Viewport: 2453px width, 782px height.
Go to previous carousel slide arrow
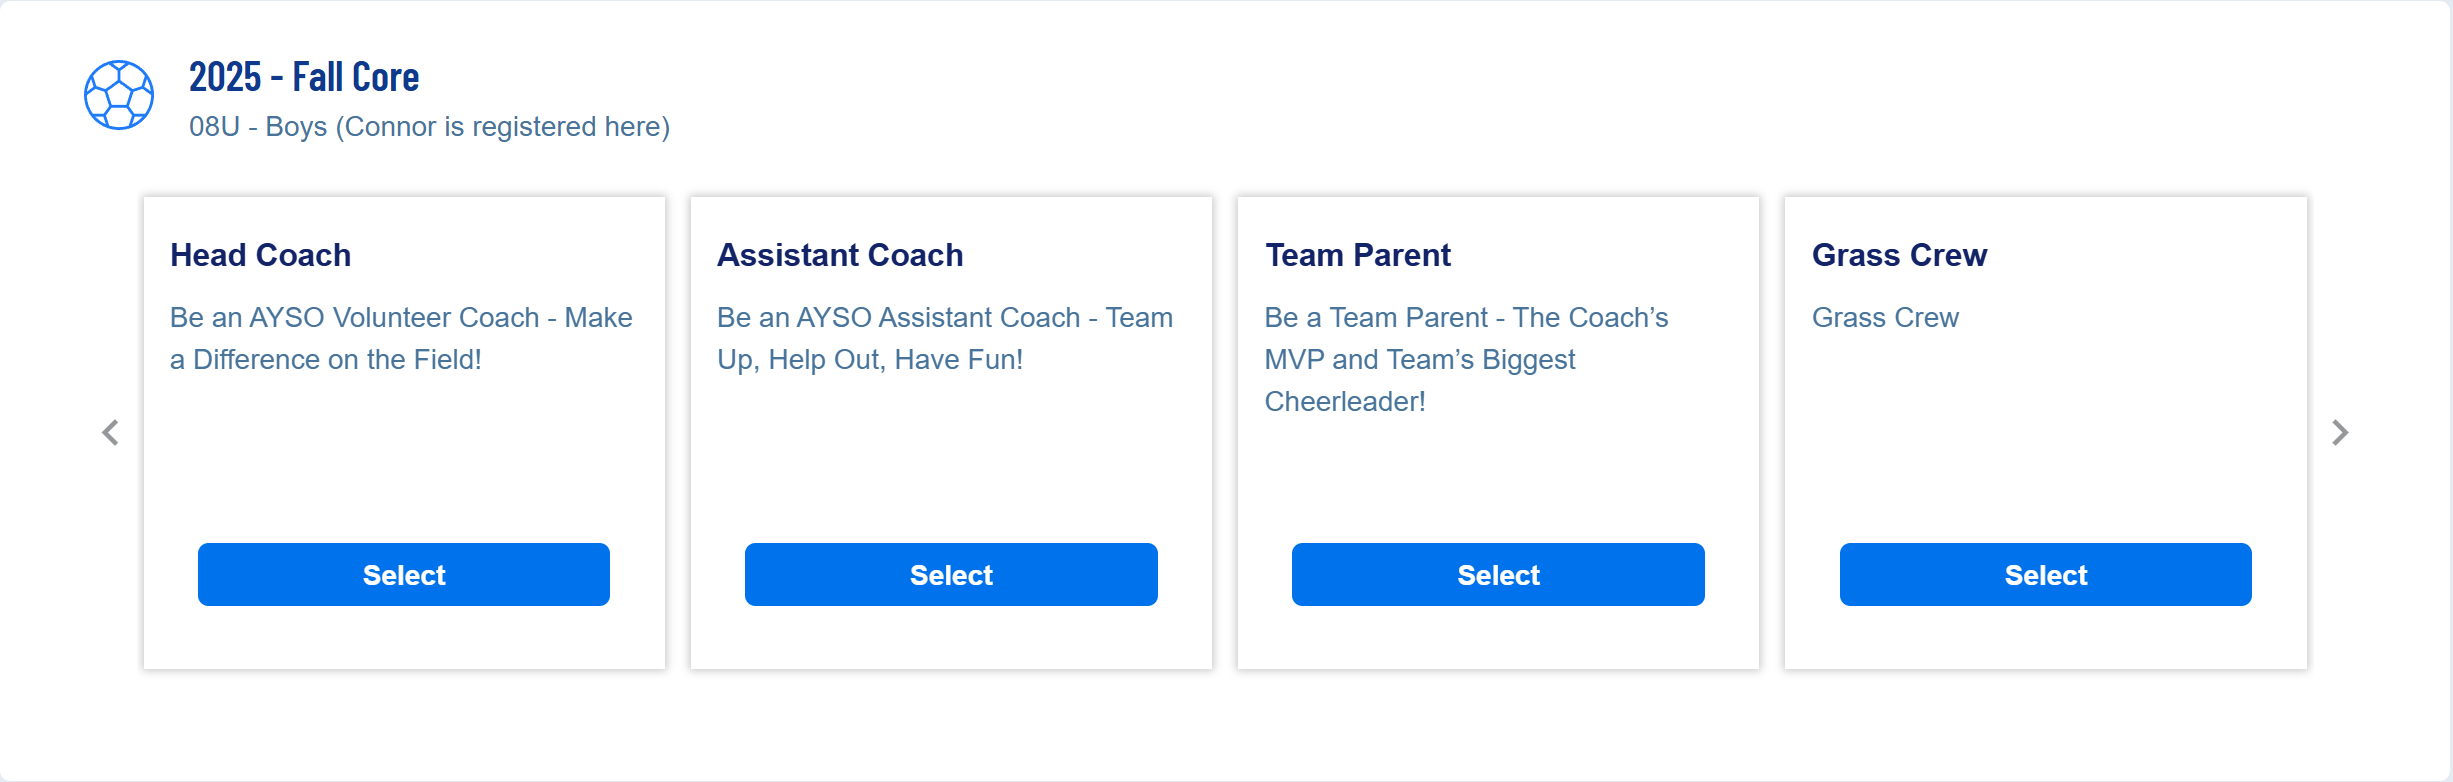pos(110,433)
